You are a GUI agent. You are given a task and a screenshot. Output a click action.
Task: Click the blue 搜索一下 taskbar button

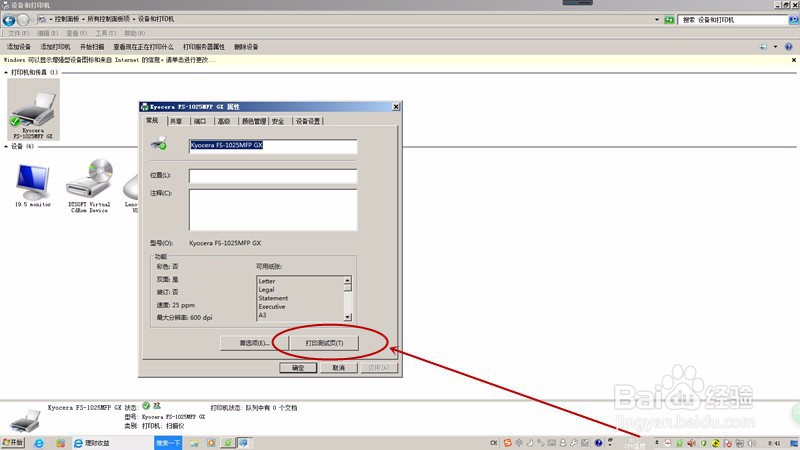[168, 443]
